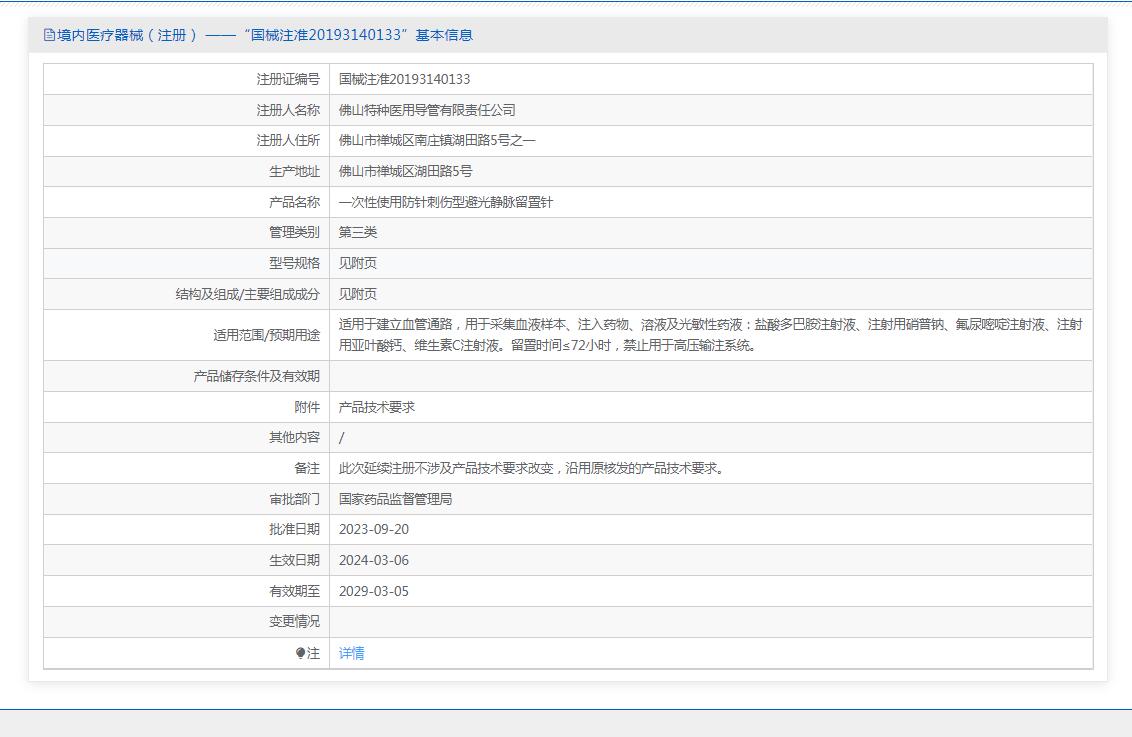
Task: Click the document icon in the header
Action: 49,35
